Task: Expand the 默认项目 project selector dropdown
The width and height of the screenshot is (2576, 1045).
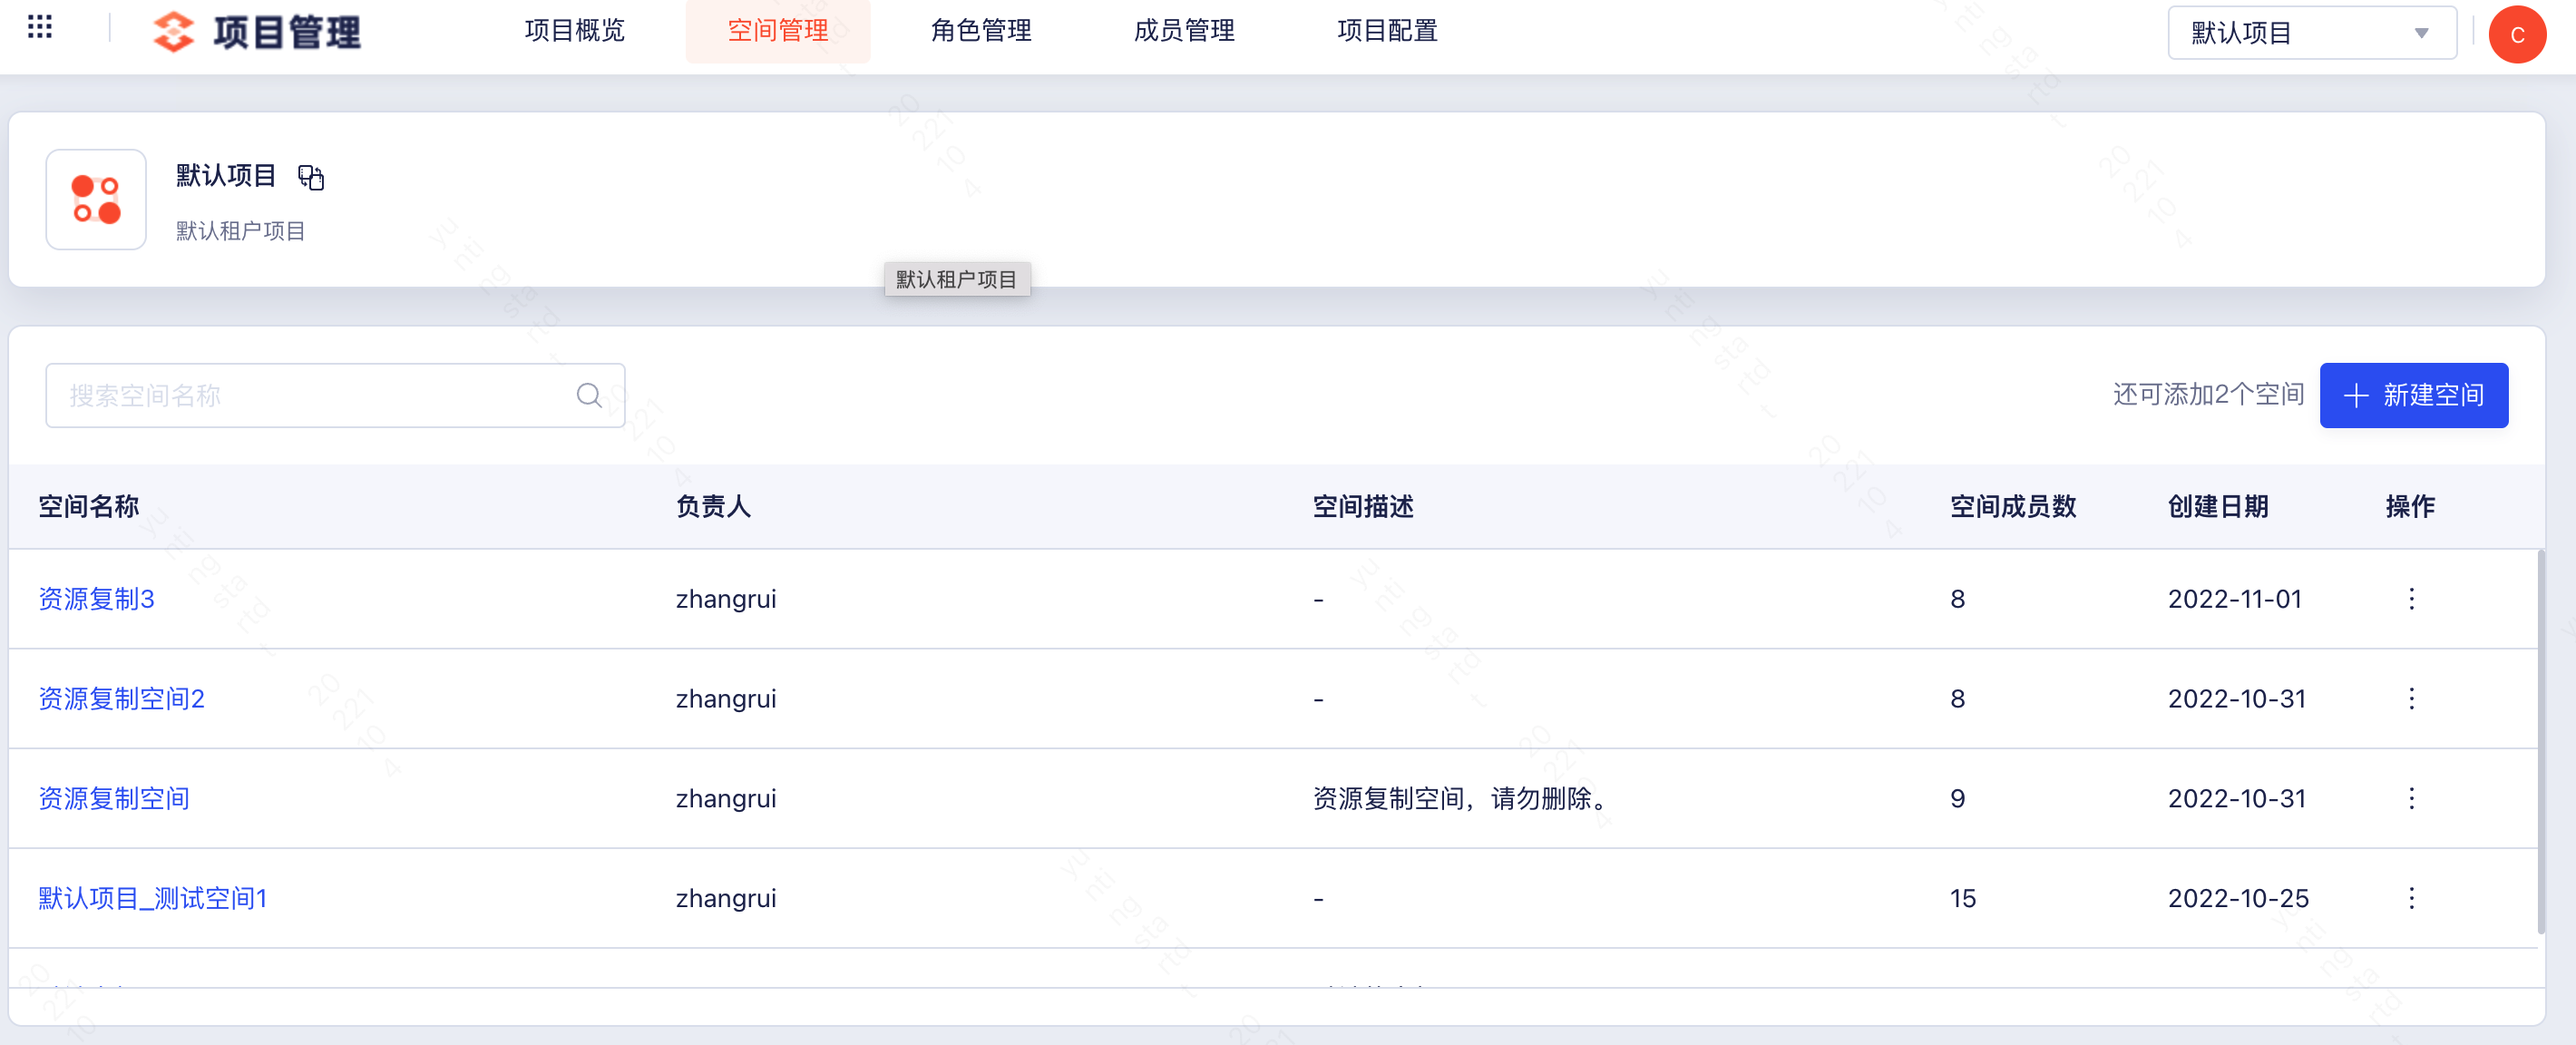Action: [2311, 33]
